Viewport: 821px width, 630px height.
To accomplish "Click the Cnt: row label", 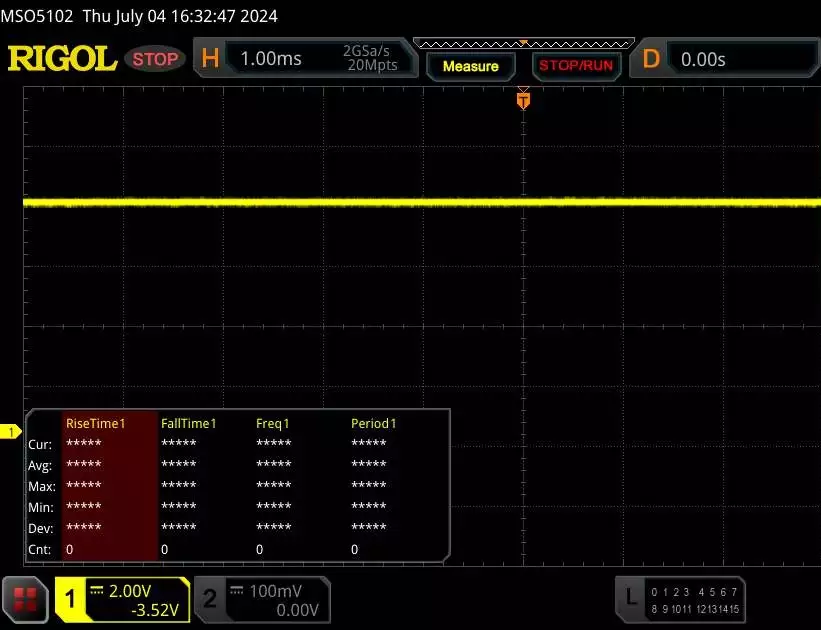I will click(39, 549).
